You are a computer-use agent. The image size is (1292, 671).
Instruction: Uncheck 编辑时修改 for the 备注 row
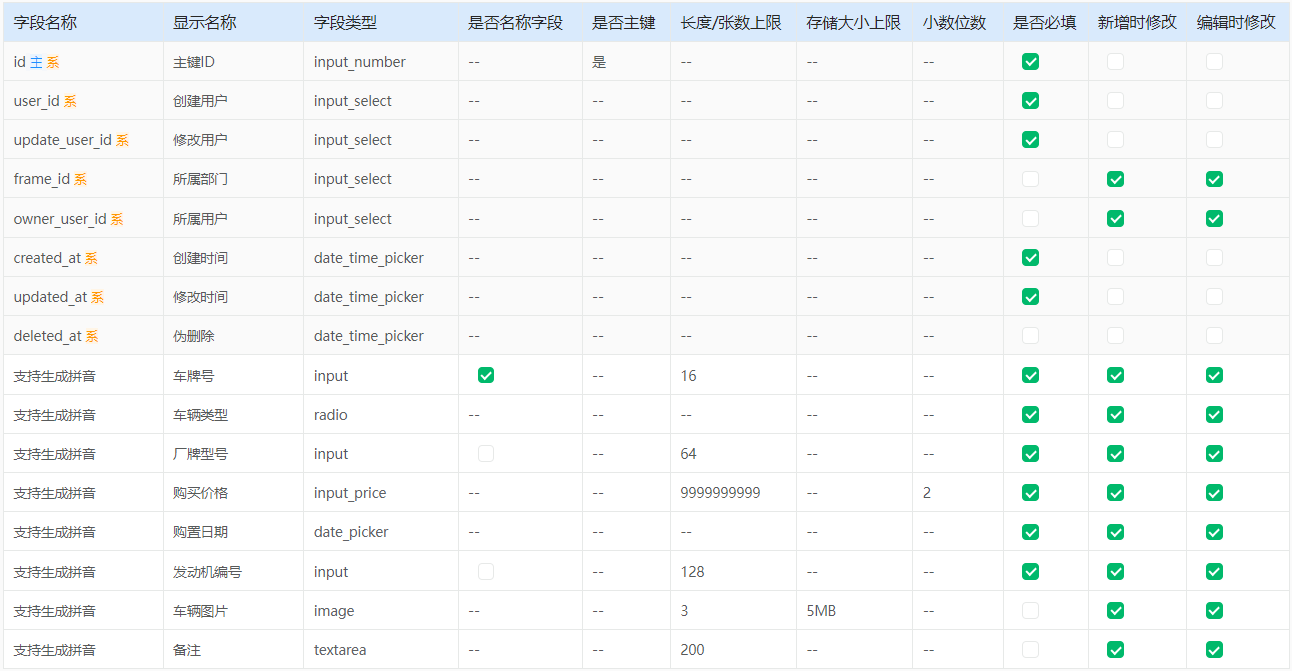pos(1214,650)
